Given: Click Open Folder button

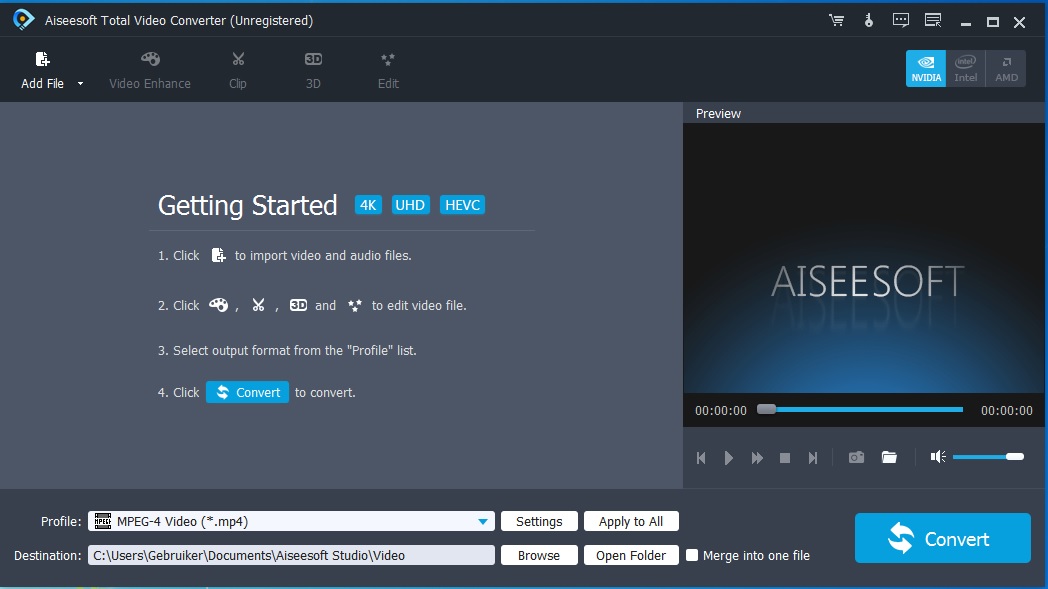Looking at the screenshot, I should coord(631,556).
